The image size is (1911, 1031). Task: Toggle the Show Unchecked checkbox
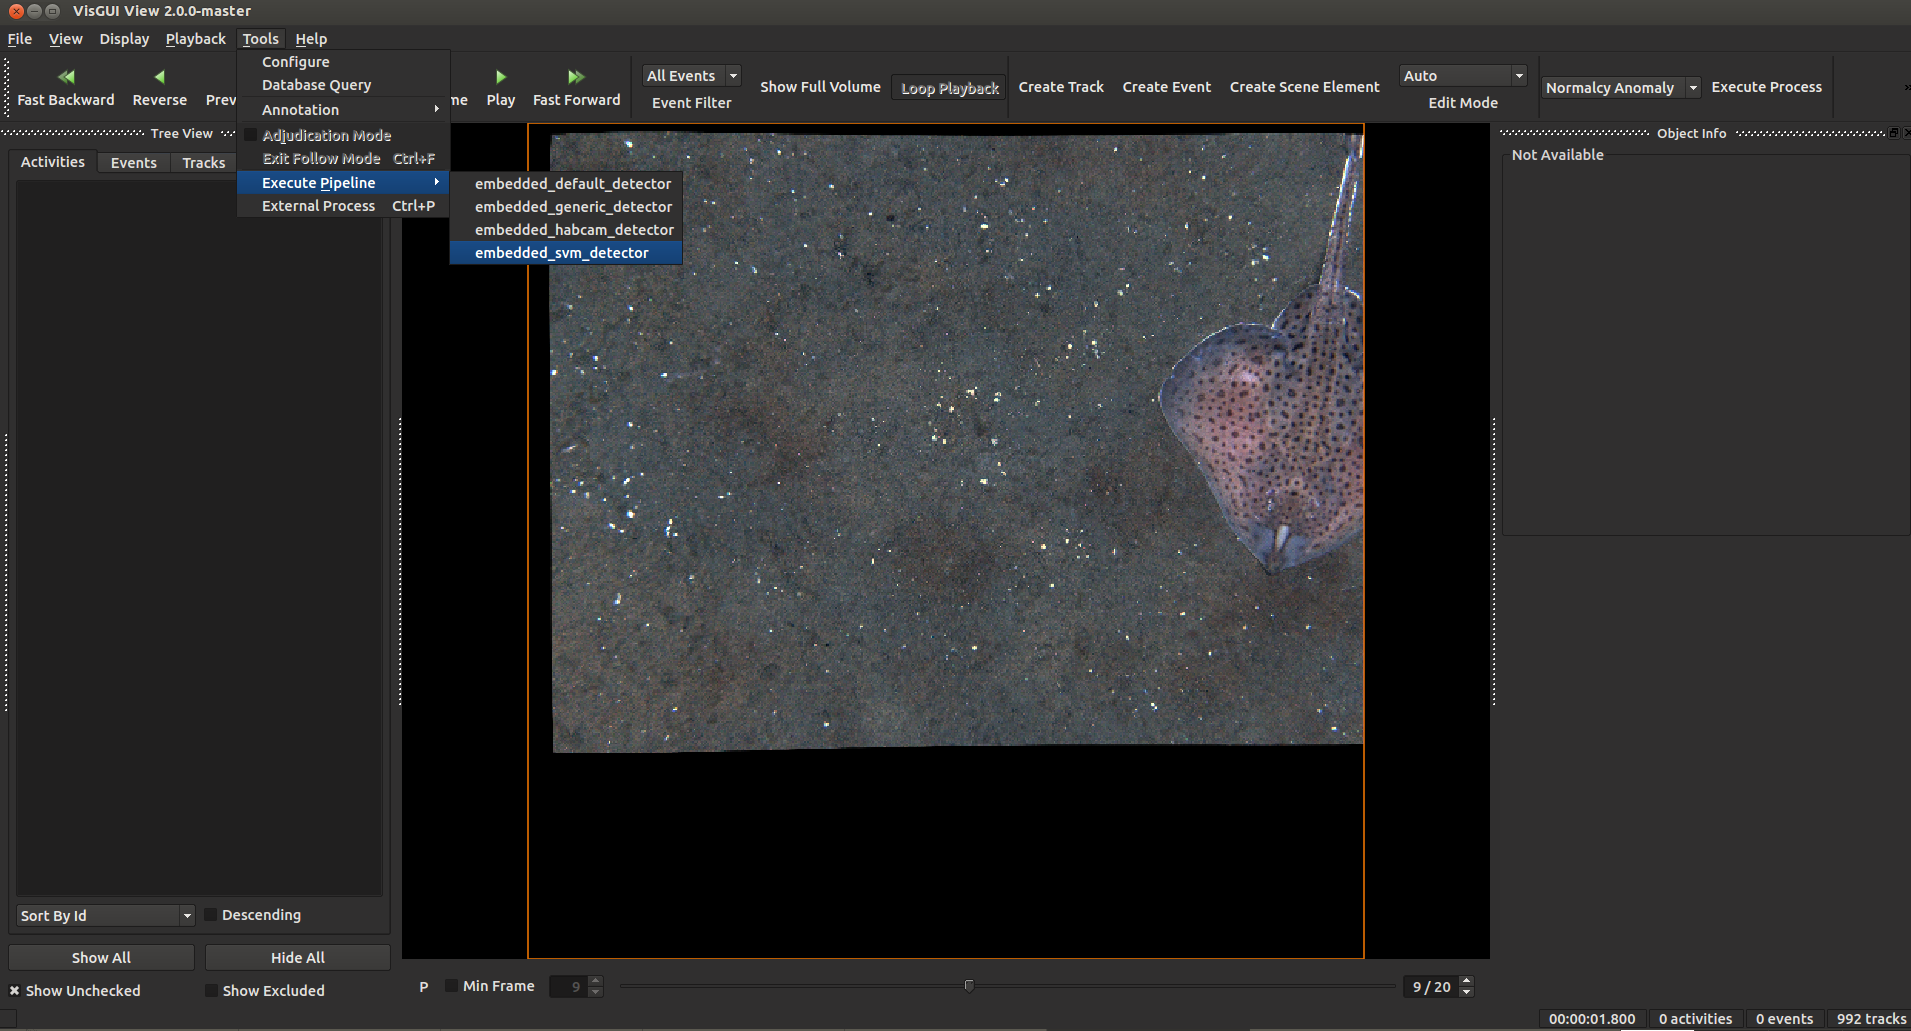click(15, 991)
